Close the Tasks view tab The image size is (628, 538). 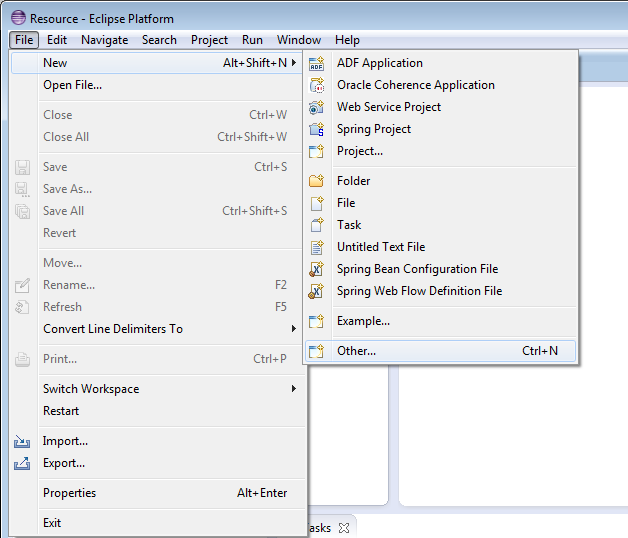(344, 528)
